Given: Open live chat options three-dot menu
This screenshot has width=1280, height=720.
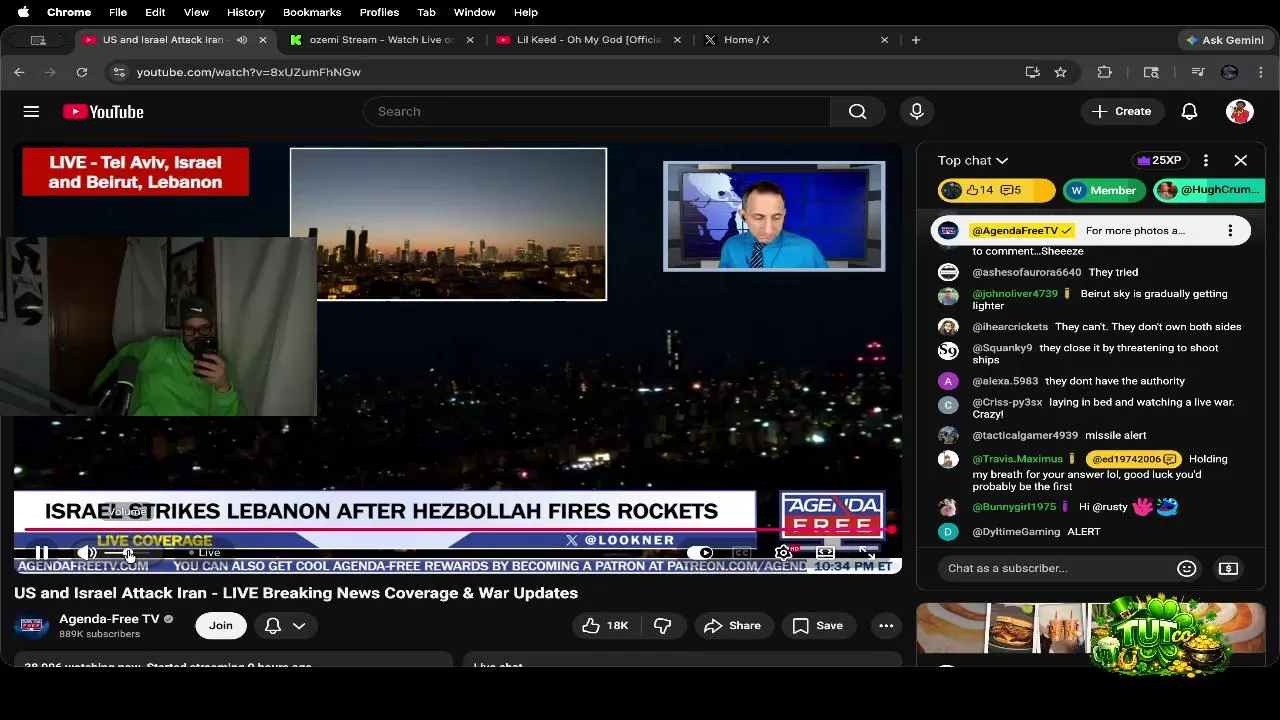Looking at the screenshot, I should [1205, 160].
